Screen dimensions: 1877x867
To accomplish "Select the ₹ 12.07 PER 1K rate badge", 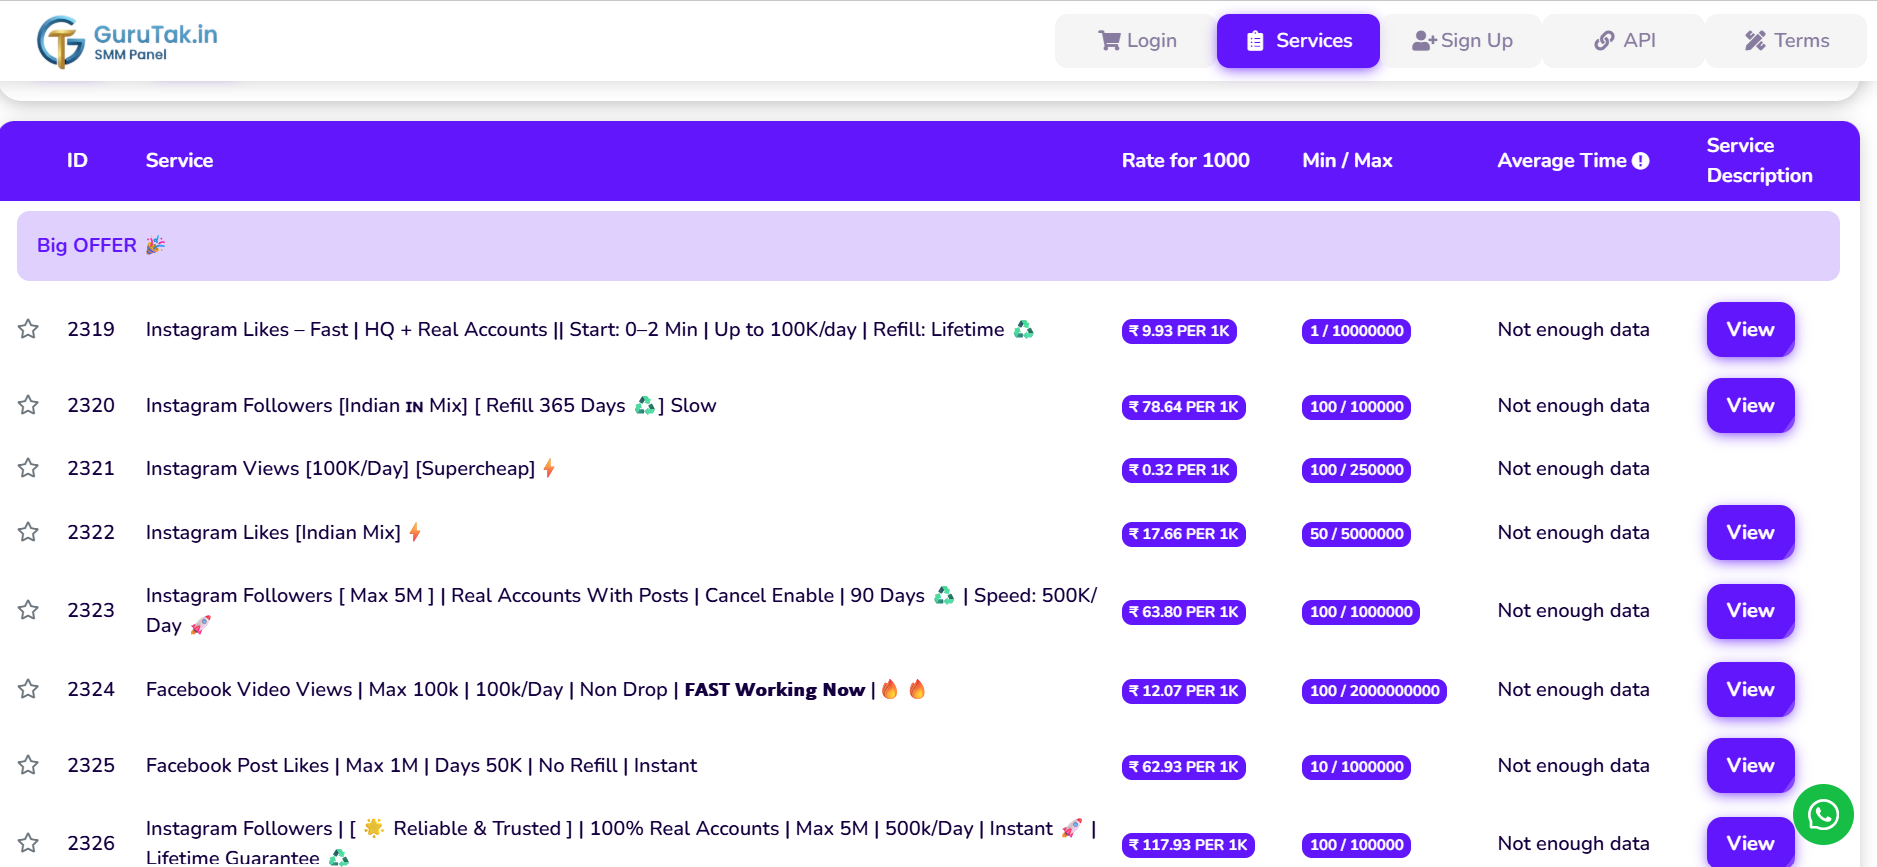I will pyautogui.click(x=1184, y=691).
